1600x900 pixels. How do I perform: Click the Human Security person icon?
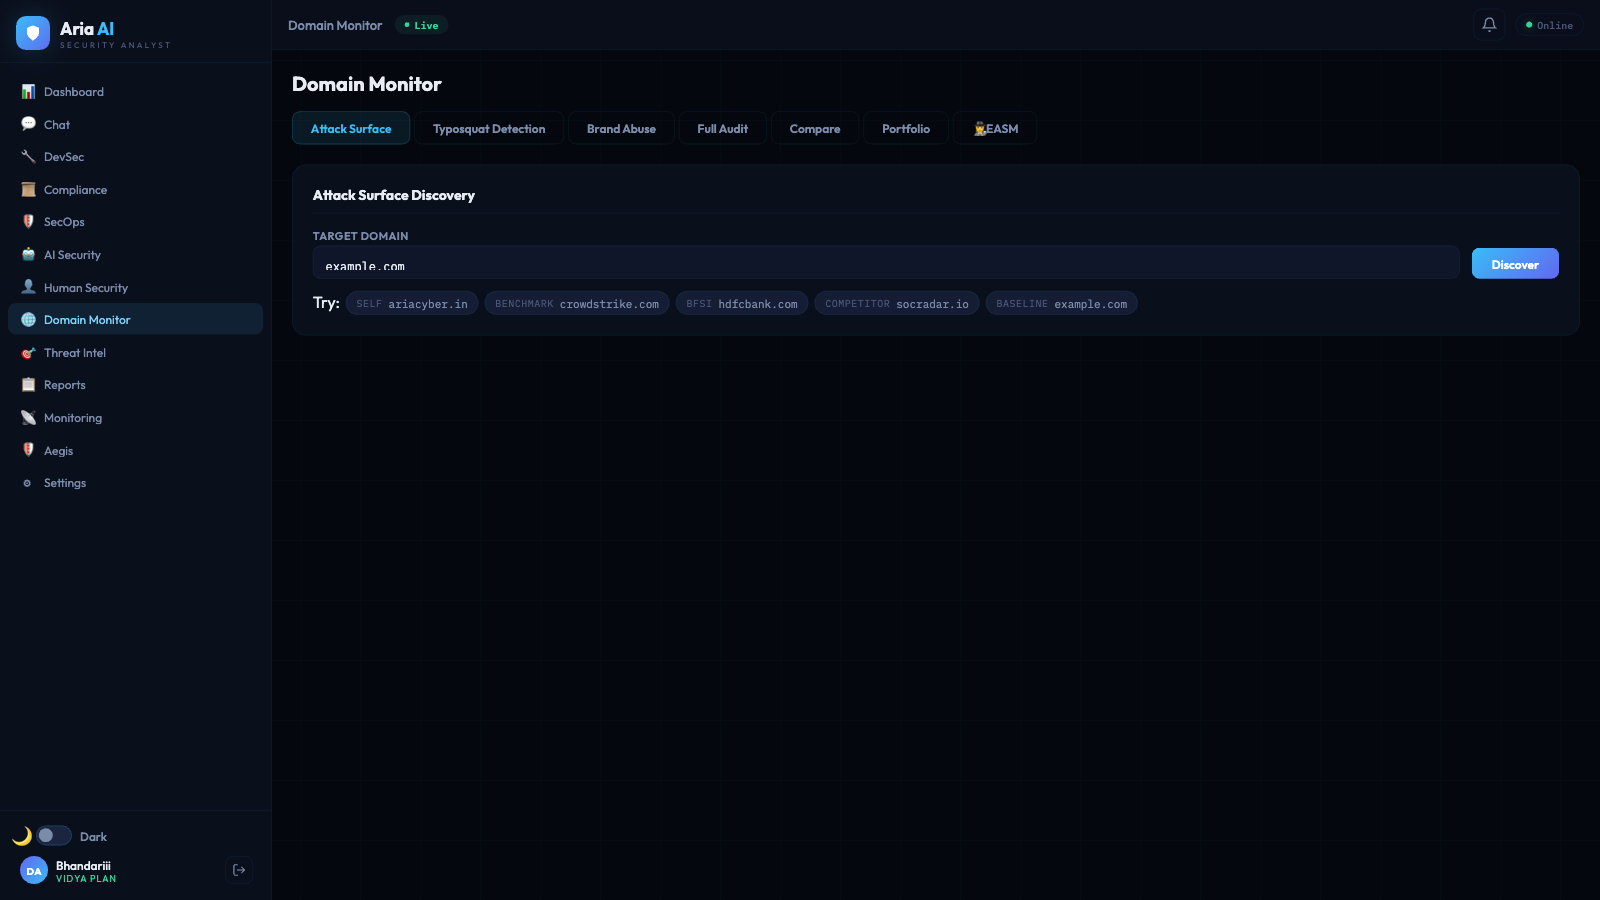(x=28, y=287)
